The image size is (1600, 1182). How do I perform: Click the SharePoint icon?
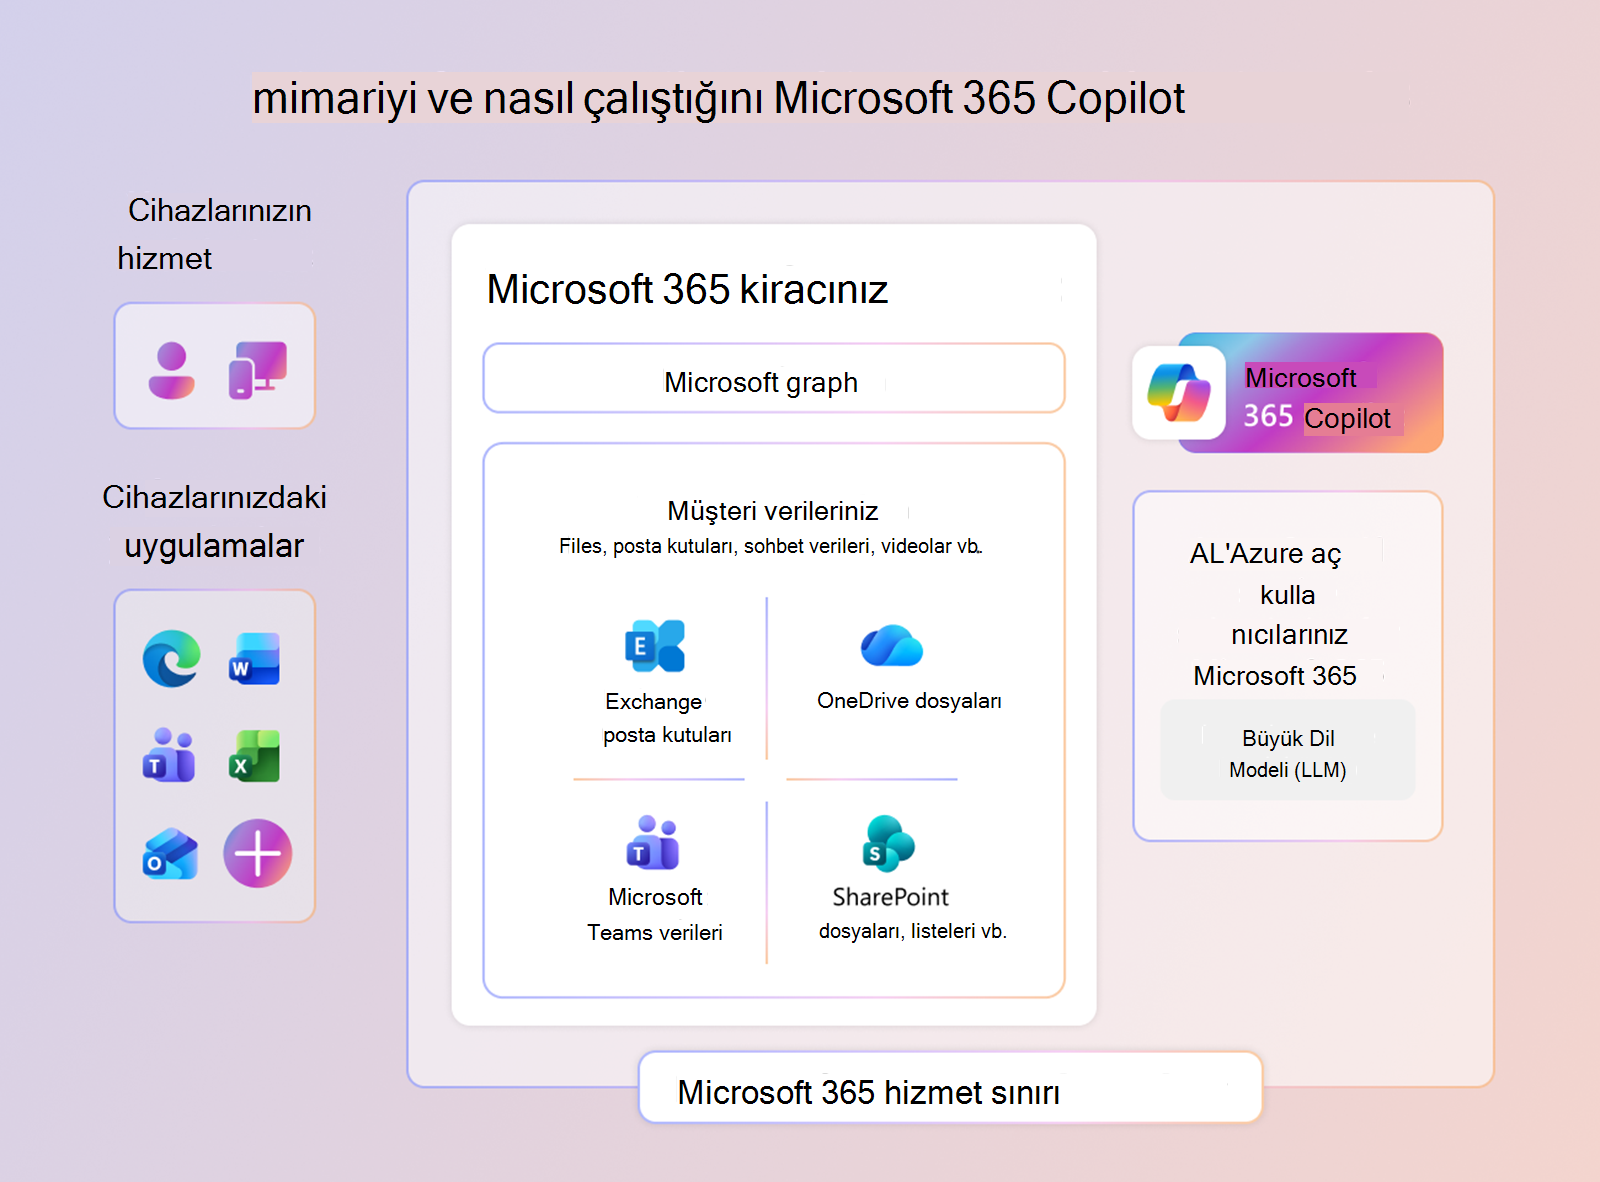(888, 843)
